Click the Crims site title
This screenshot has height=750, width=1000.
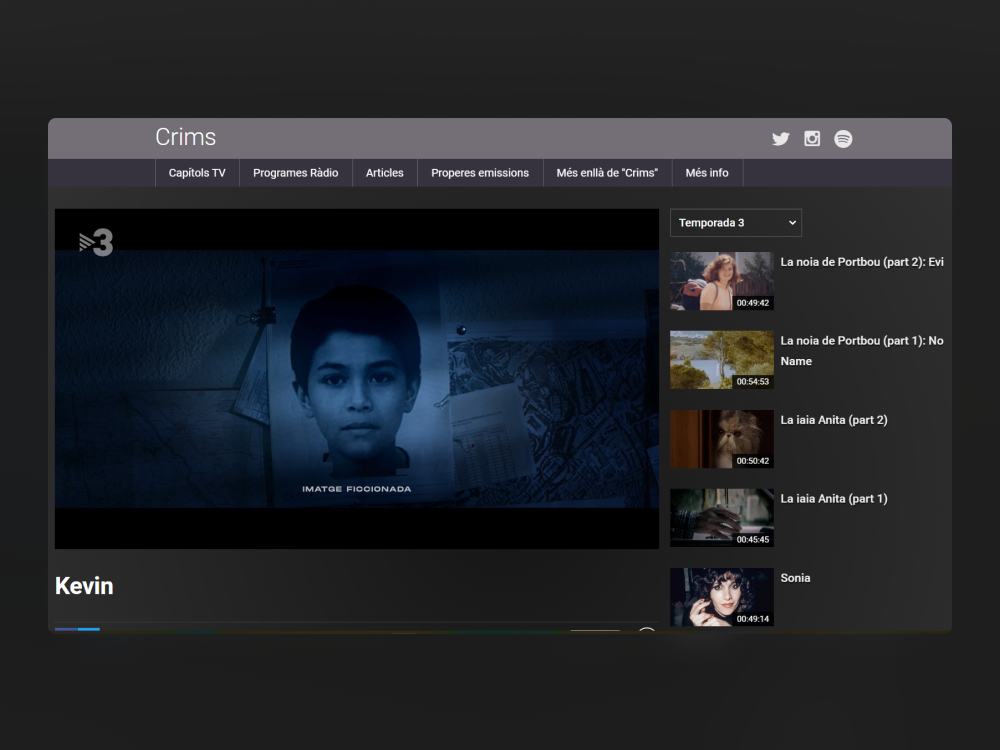tap(186, 138)
